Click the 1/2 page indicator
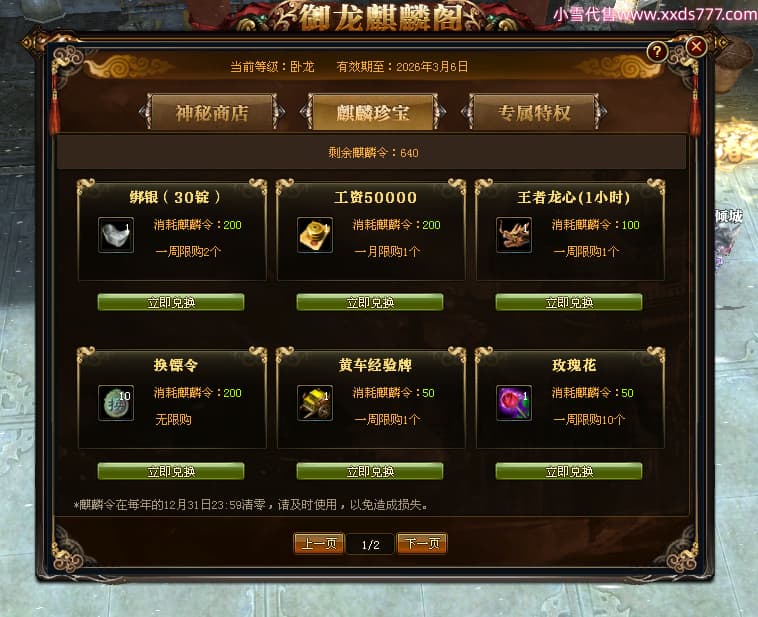The image size is (758, 617). 370,544
